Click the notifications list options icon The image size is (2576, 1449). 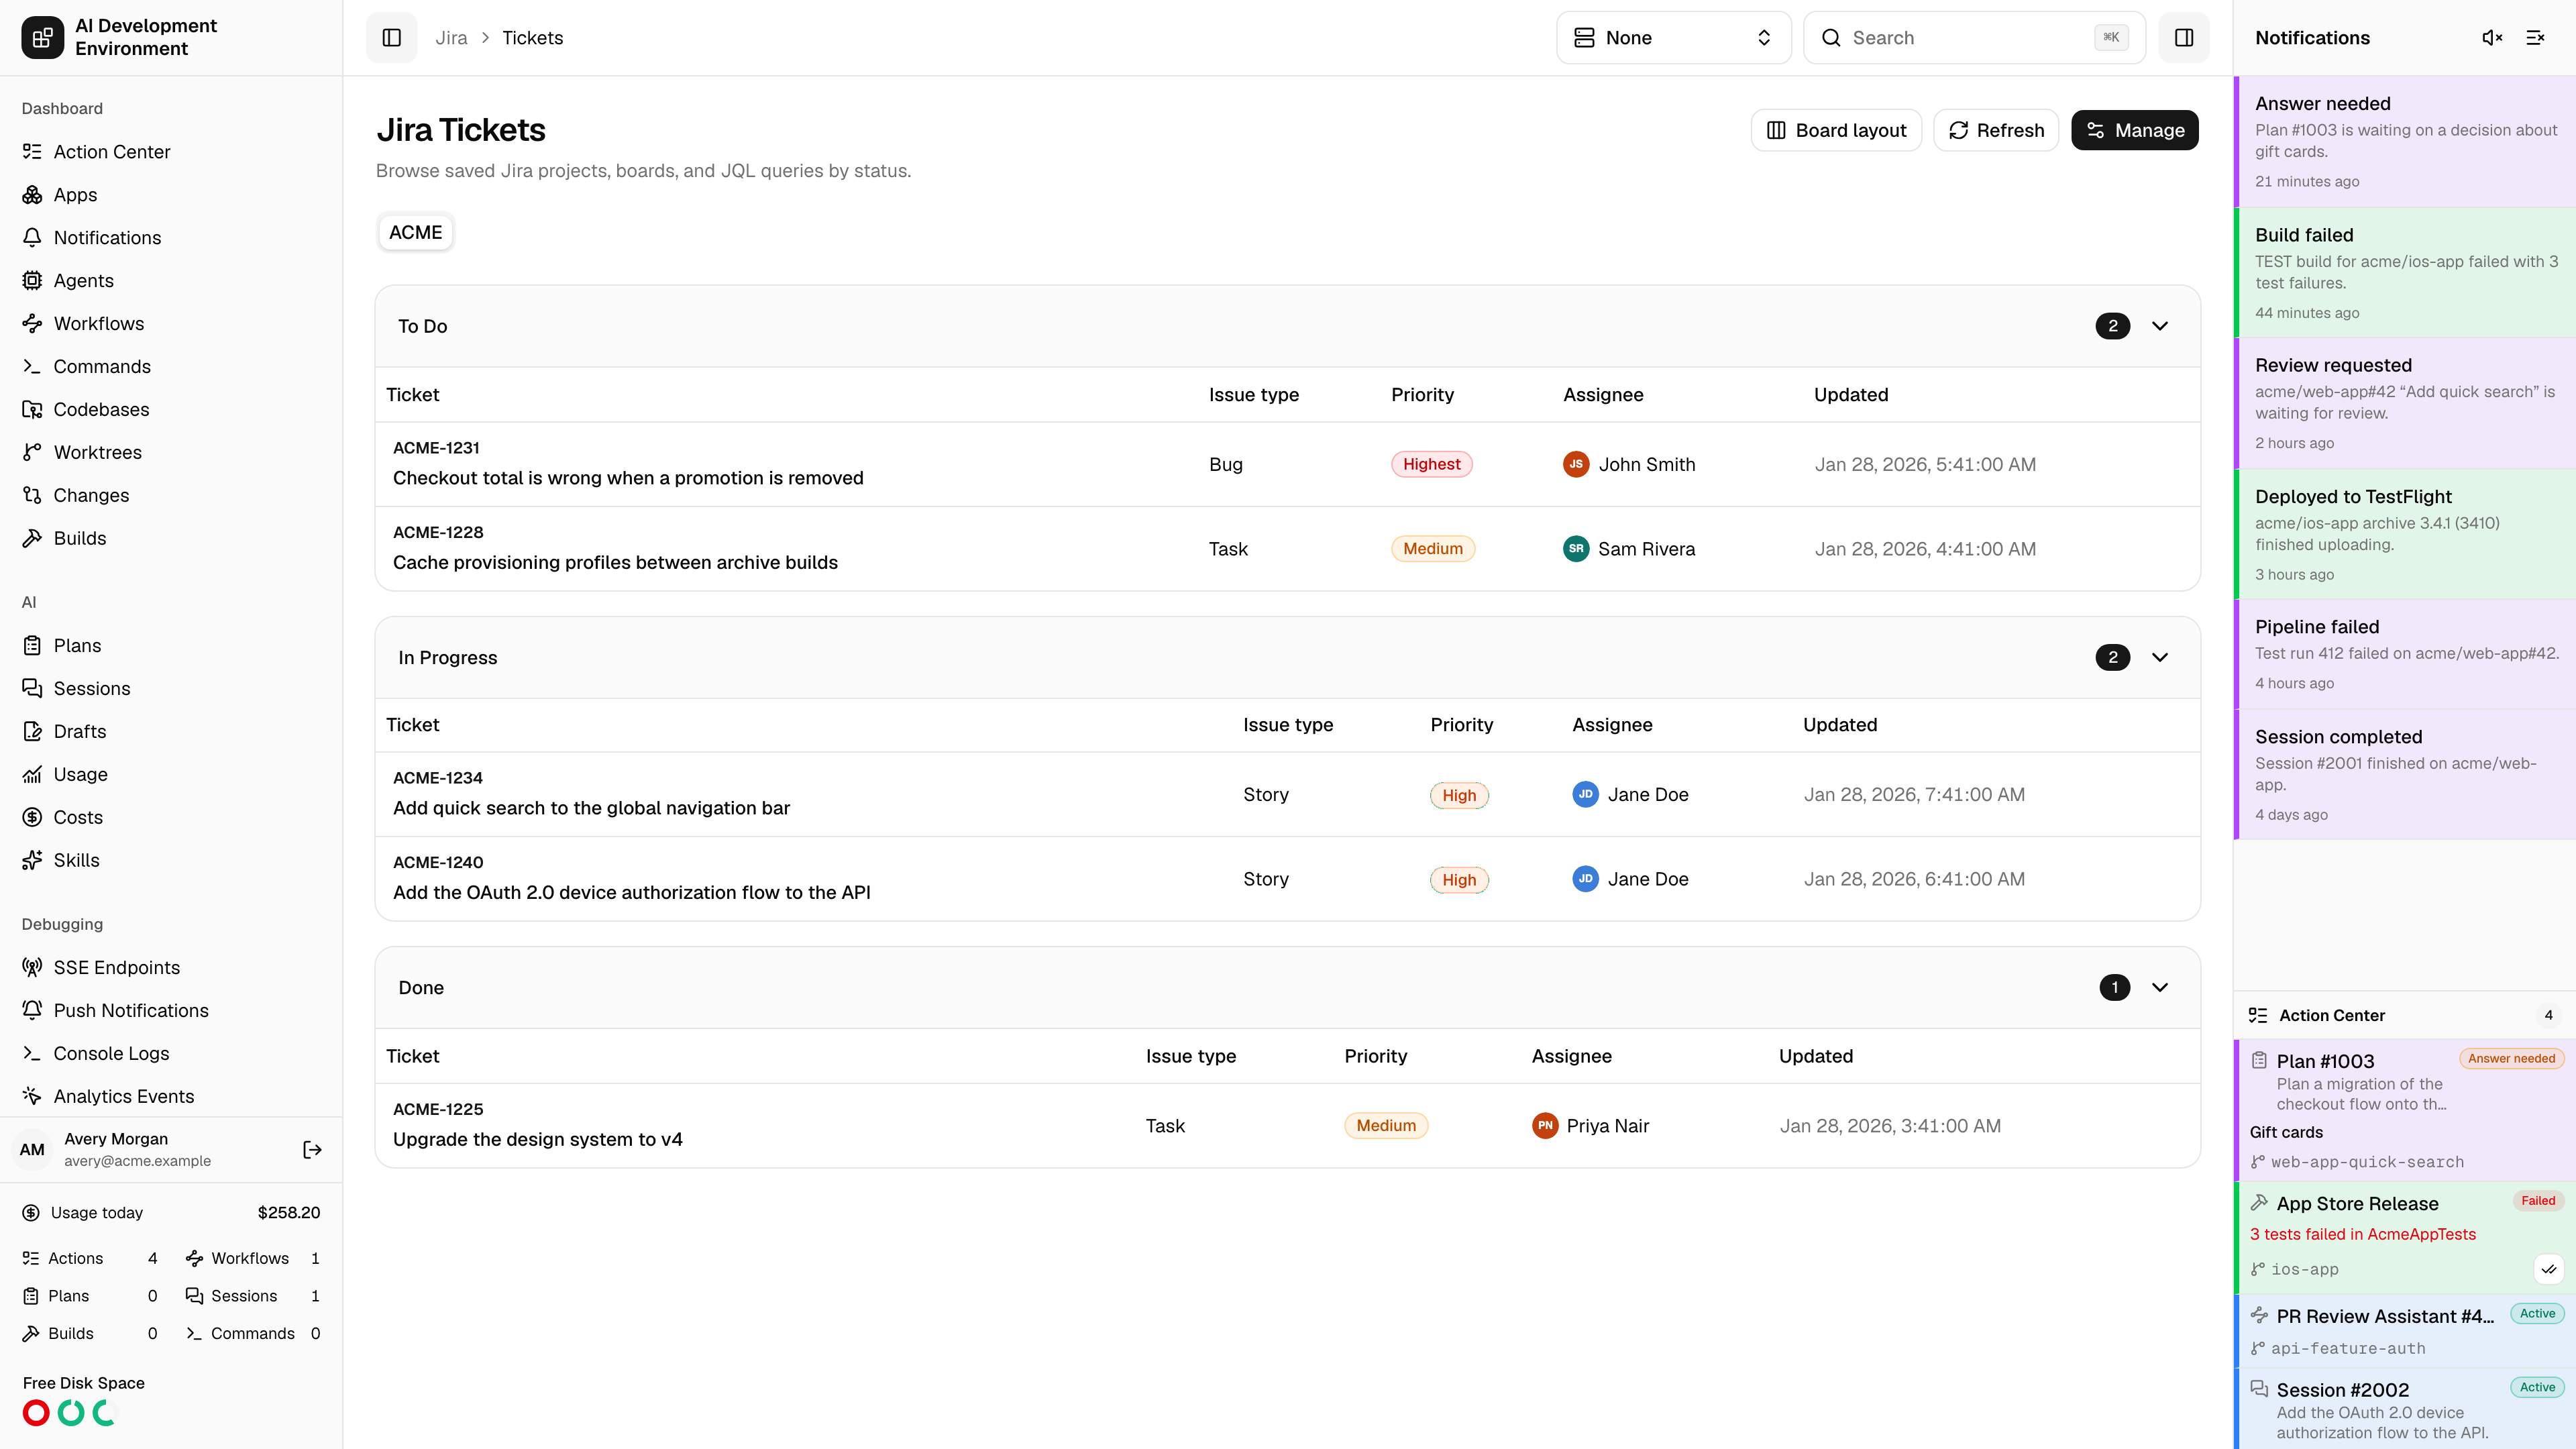(2535, 38)
